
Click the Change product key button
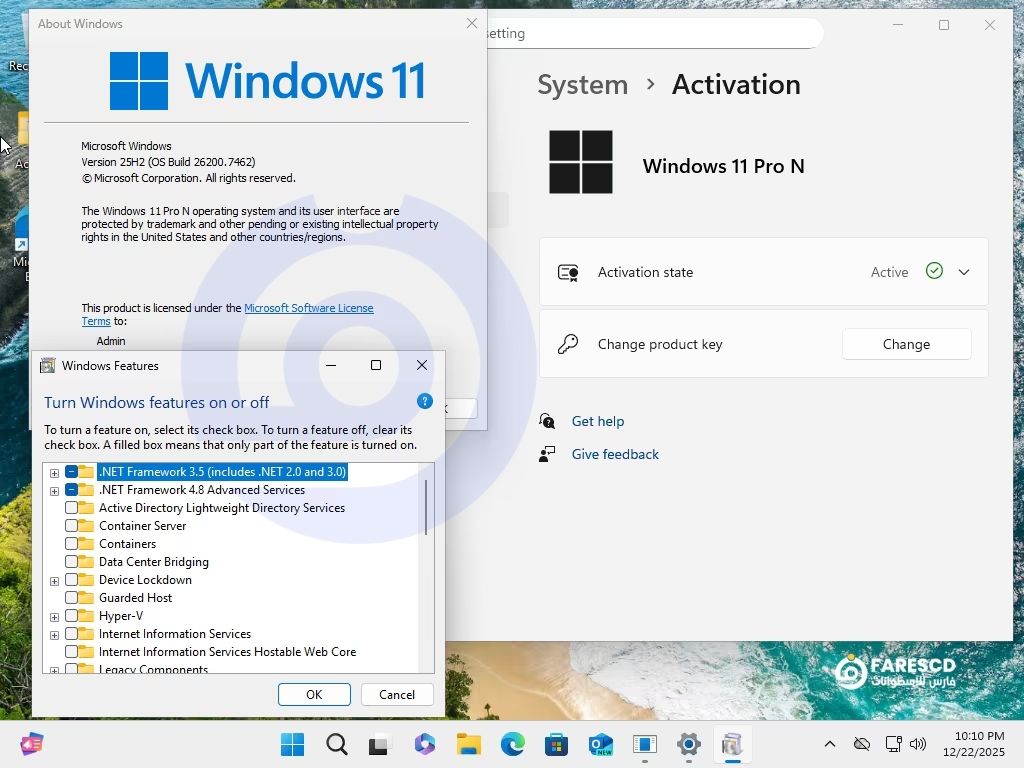(x=906, y=344)
